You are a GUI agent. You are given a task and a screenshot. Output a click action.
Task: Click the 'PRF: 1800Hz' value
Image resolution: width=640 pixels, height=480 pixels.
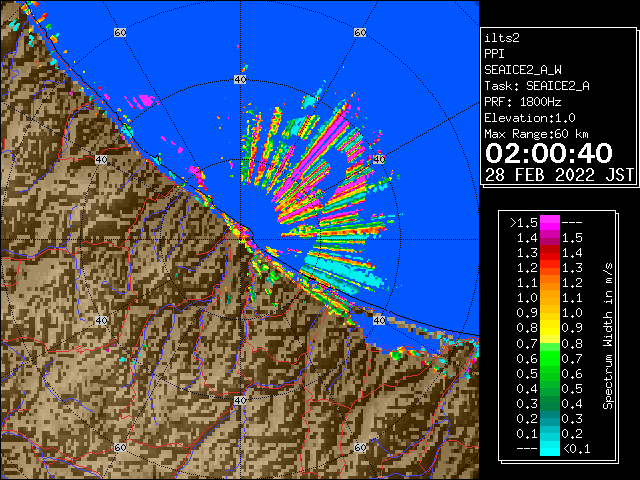[x=523, y=102]
